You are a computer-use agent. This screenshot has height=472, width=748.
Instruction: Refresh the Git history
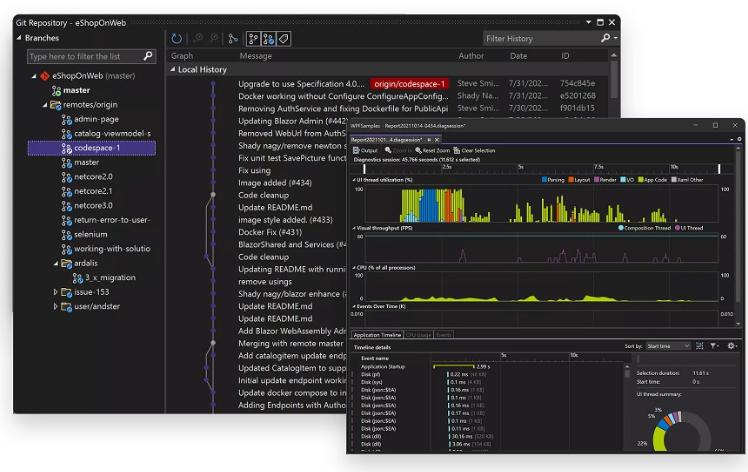click(177, 39)
